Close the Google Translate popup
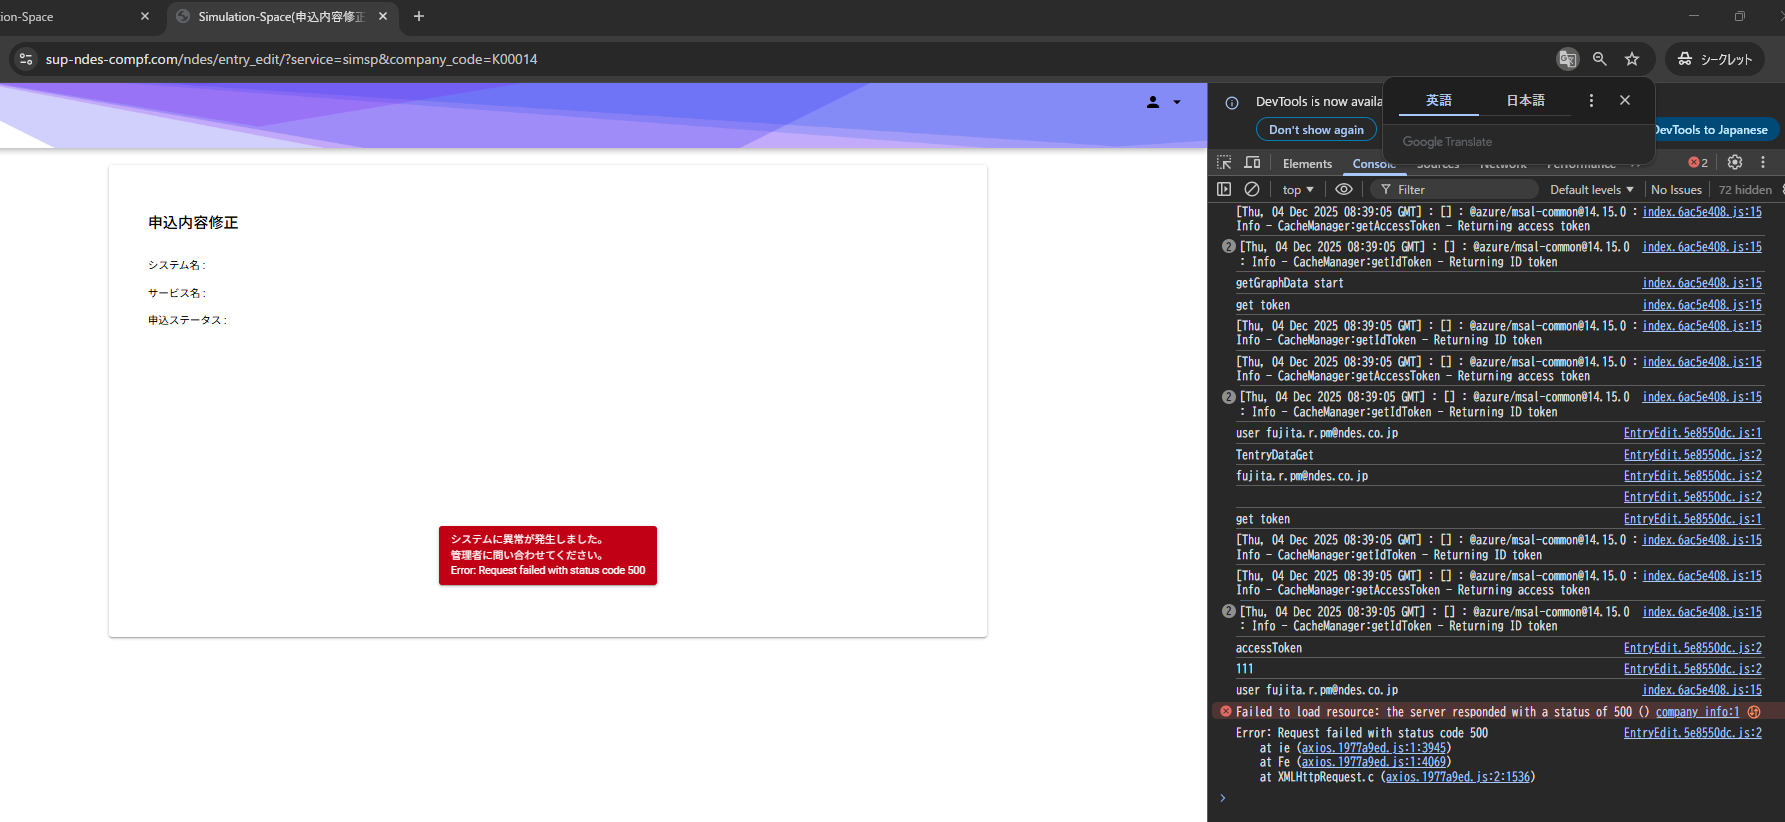 pyautogui.click(x=1625, y=100)
